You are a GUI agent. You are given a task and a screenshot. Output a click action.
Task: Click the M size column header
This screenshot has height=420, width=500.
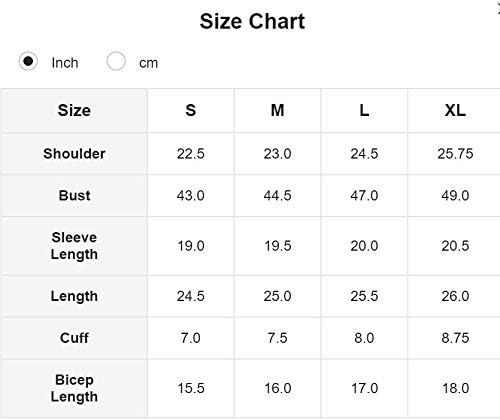coord(278,110)
